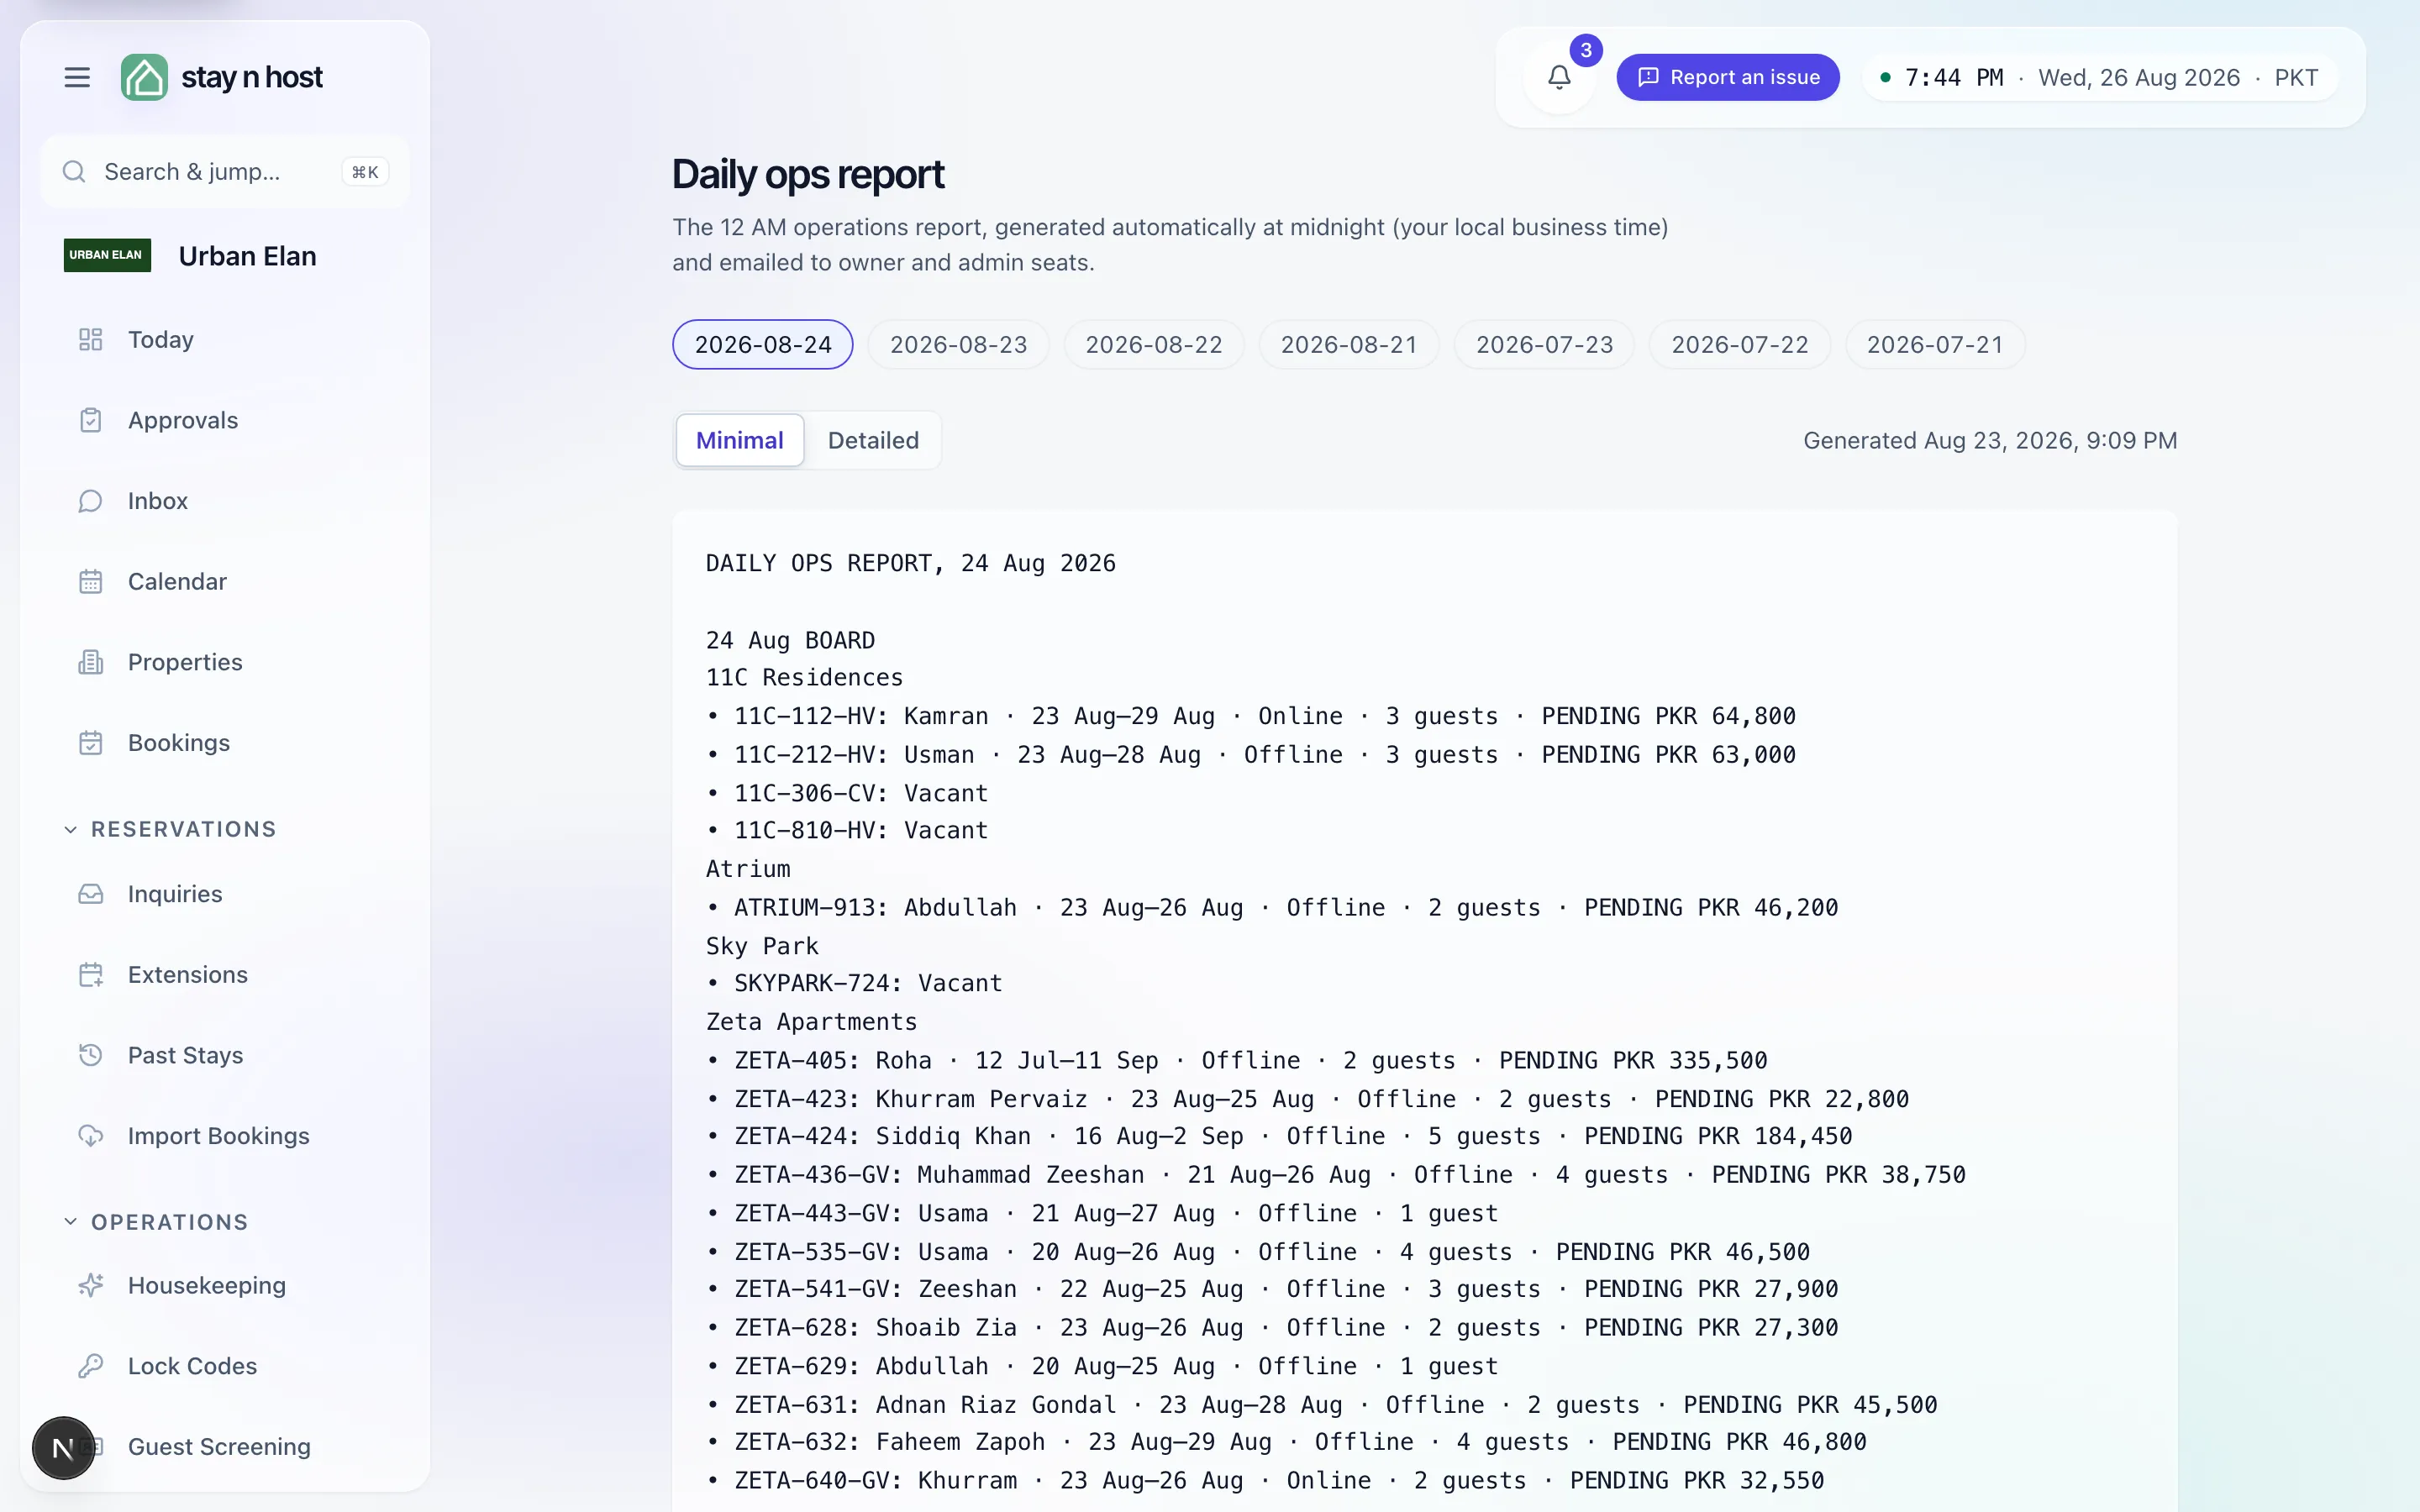Click the 11C-112-HV Kamran row
The height and width of the screenshot is (1512, 2420).
point(1251,716)
